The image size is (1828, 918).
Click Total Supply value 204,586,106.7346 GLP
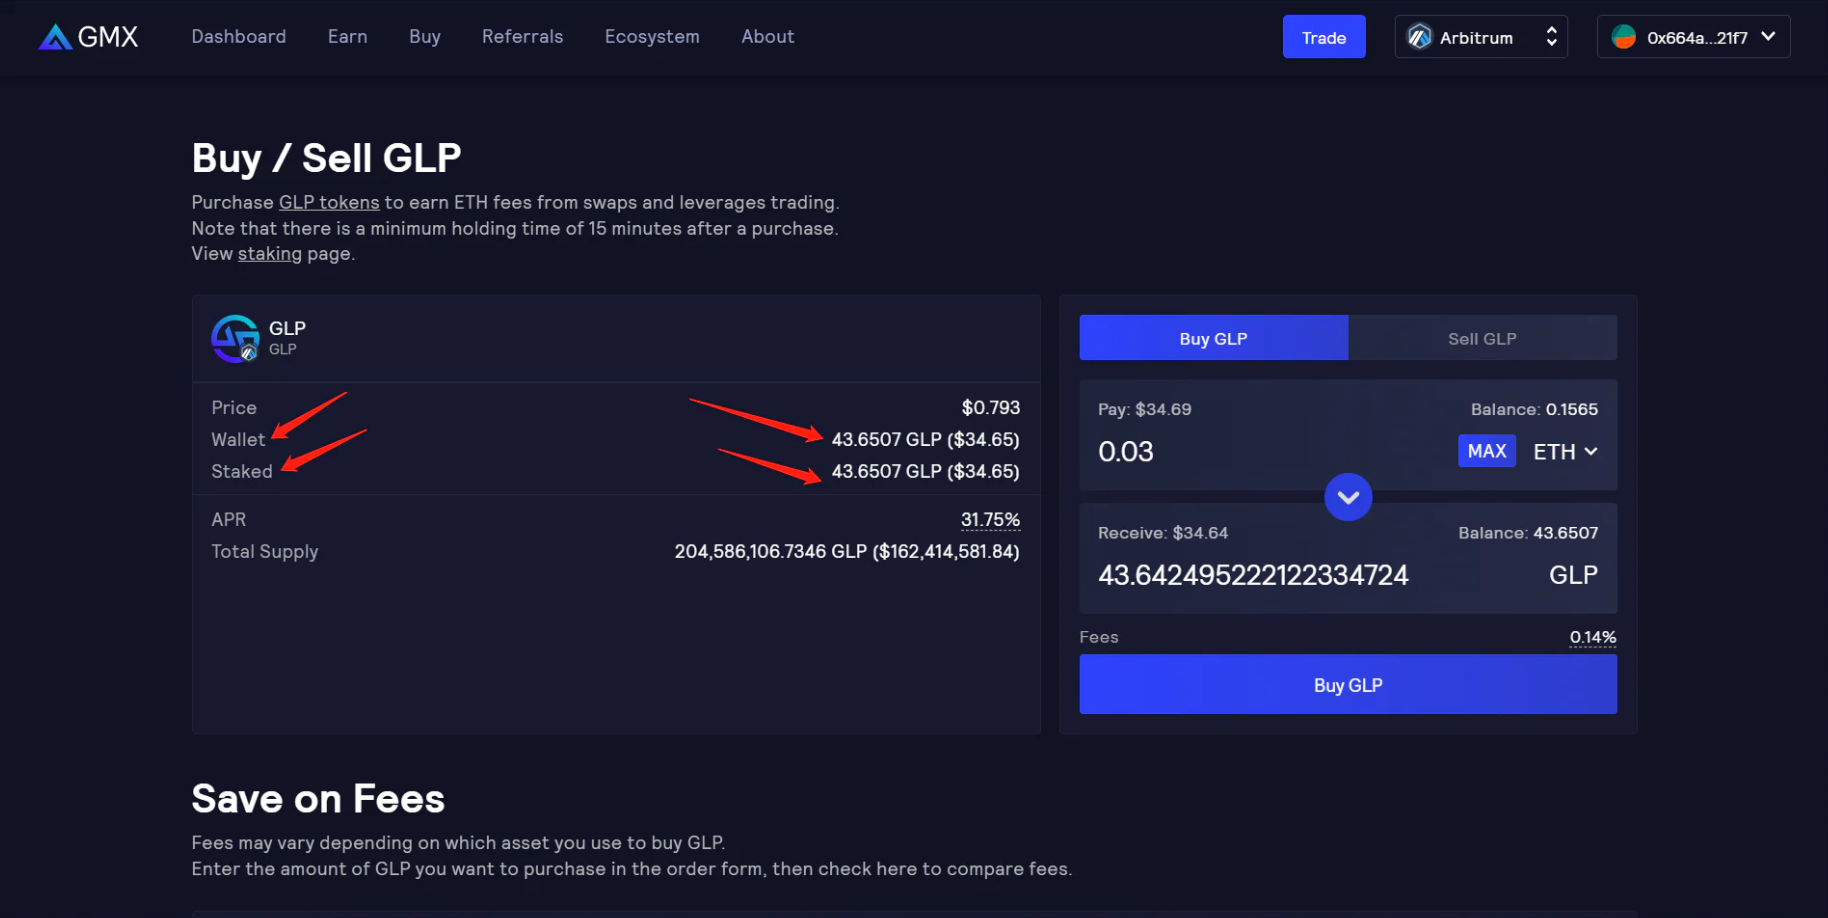[847, 552]
